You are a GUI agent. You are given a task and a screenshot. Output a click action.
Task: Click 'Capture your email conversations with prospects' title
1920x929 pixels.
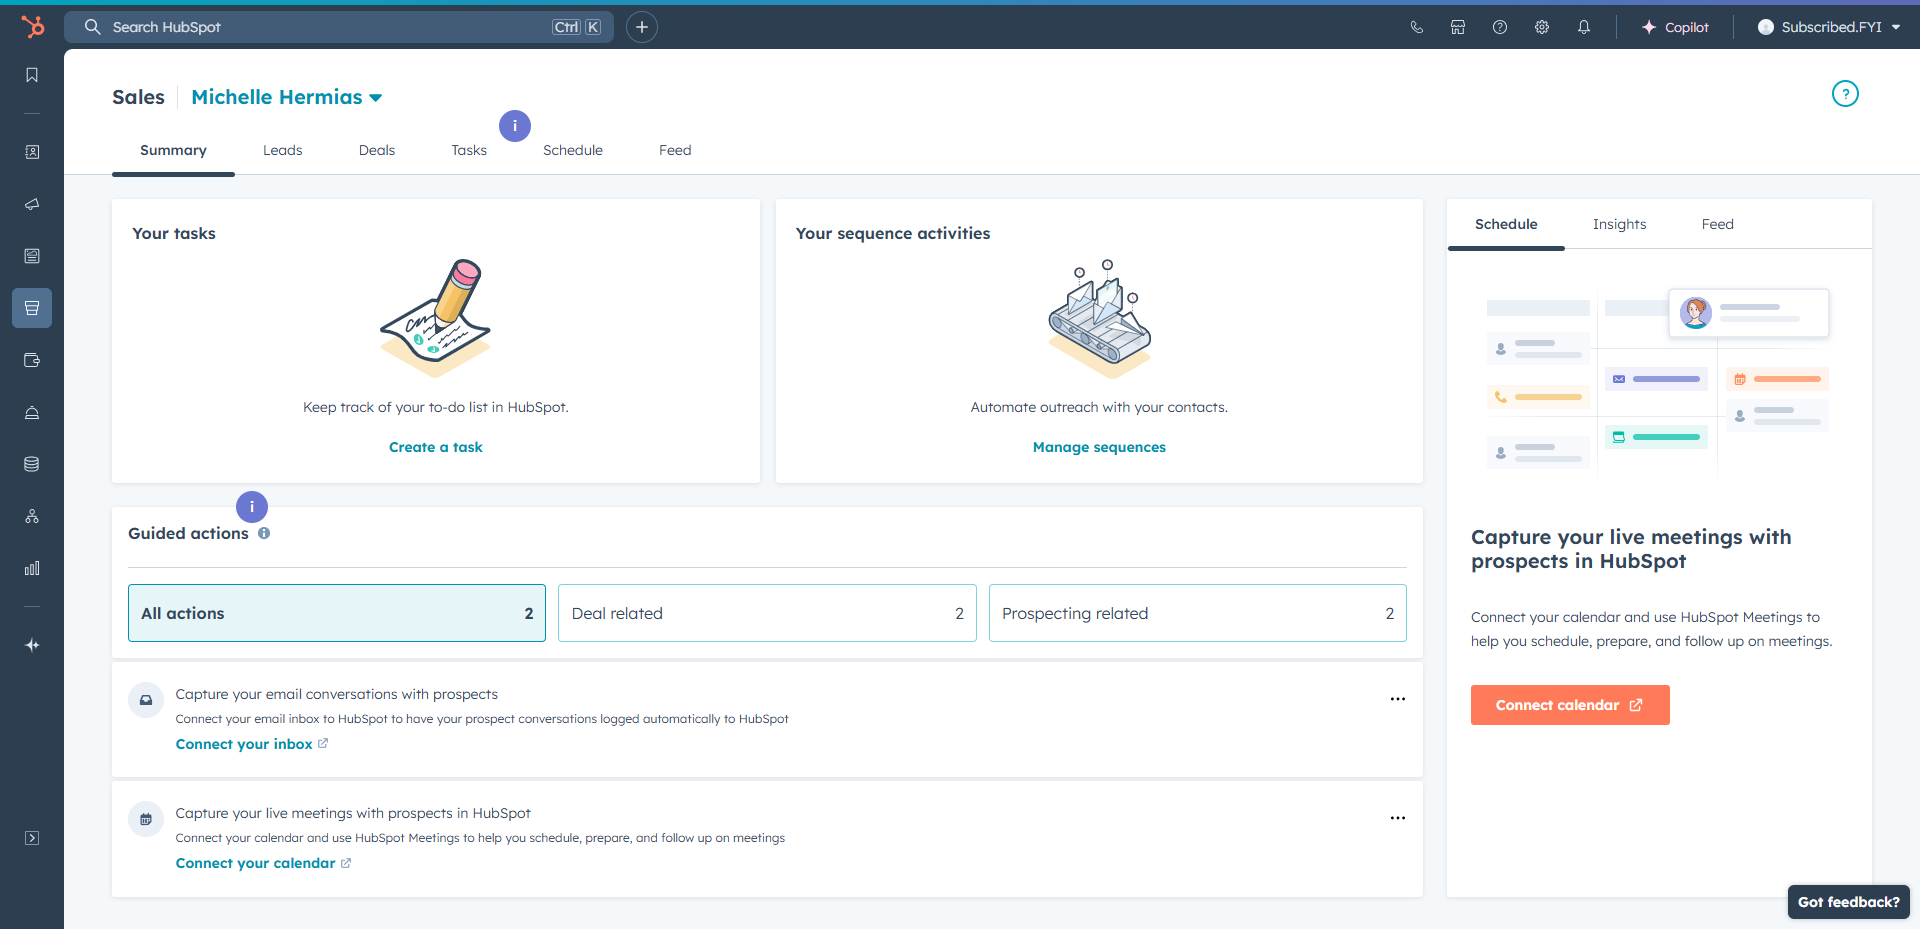pyautogui.click(x=337, y=694)
